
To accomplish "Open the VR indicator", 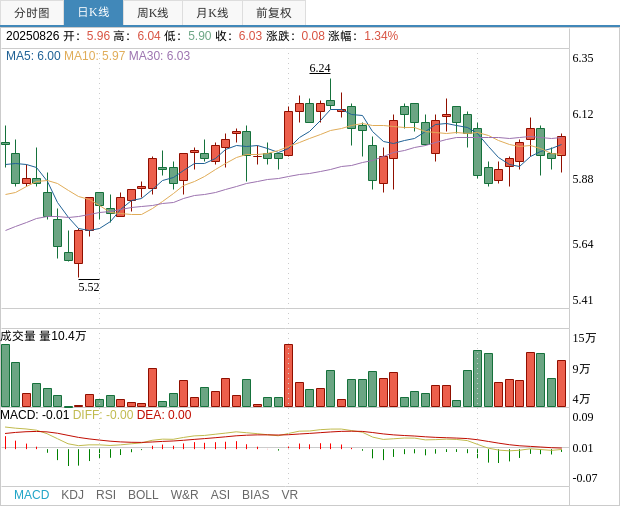I will tap(290, 495).
